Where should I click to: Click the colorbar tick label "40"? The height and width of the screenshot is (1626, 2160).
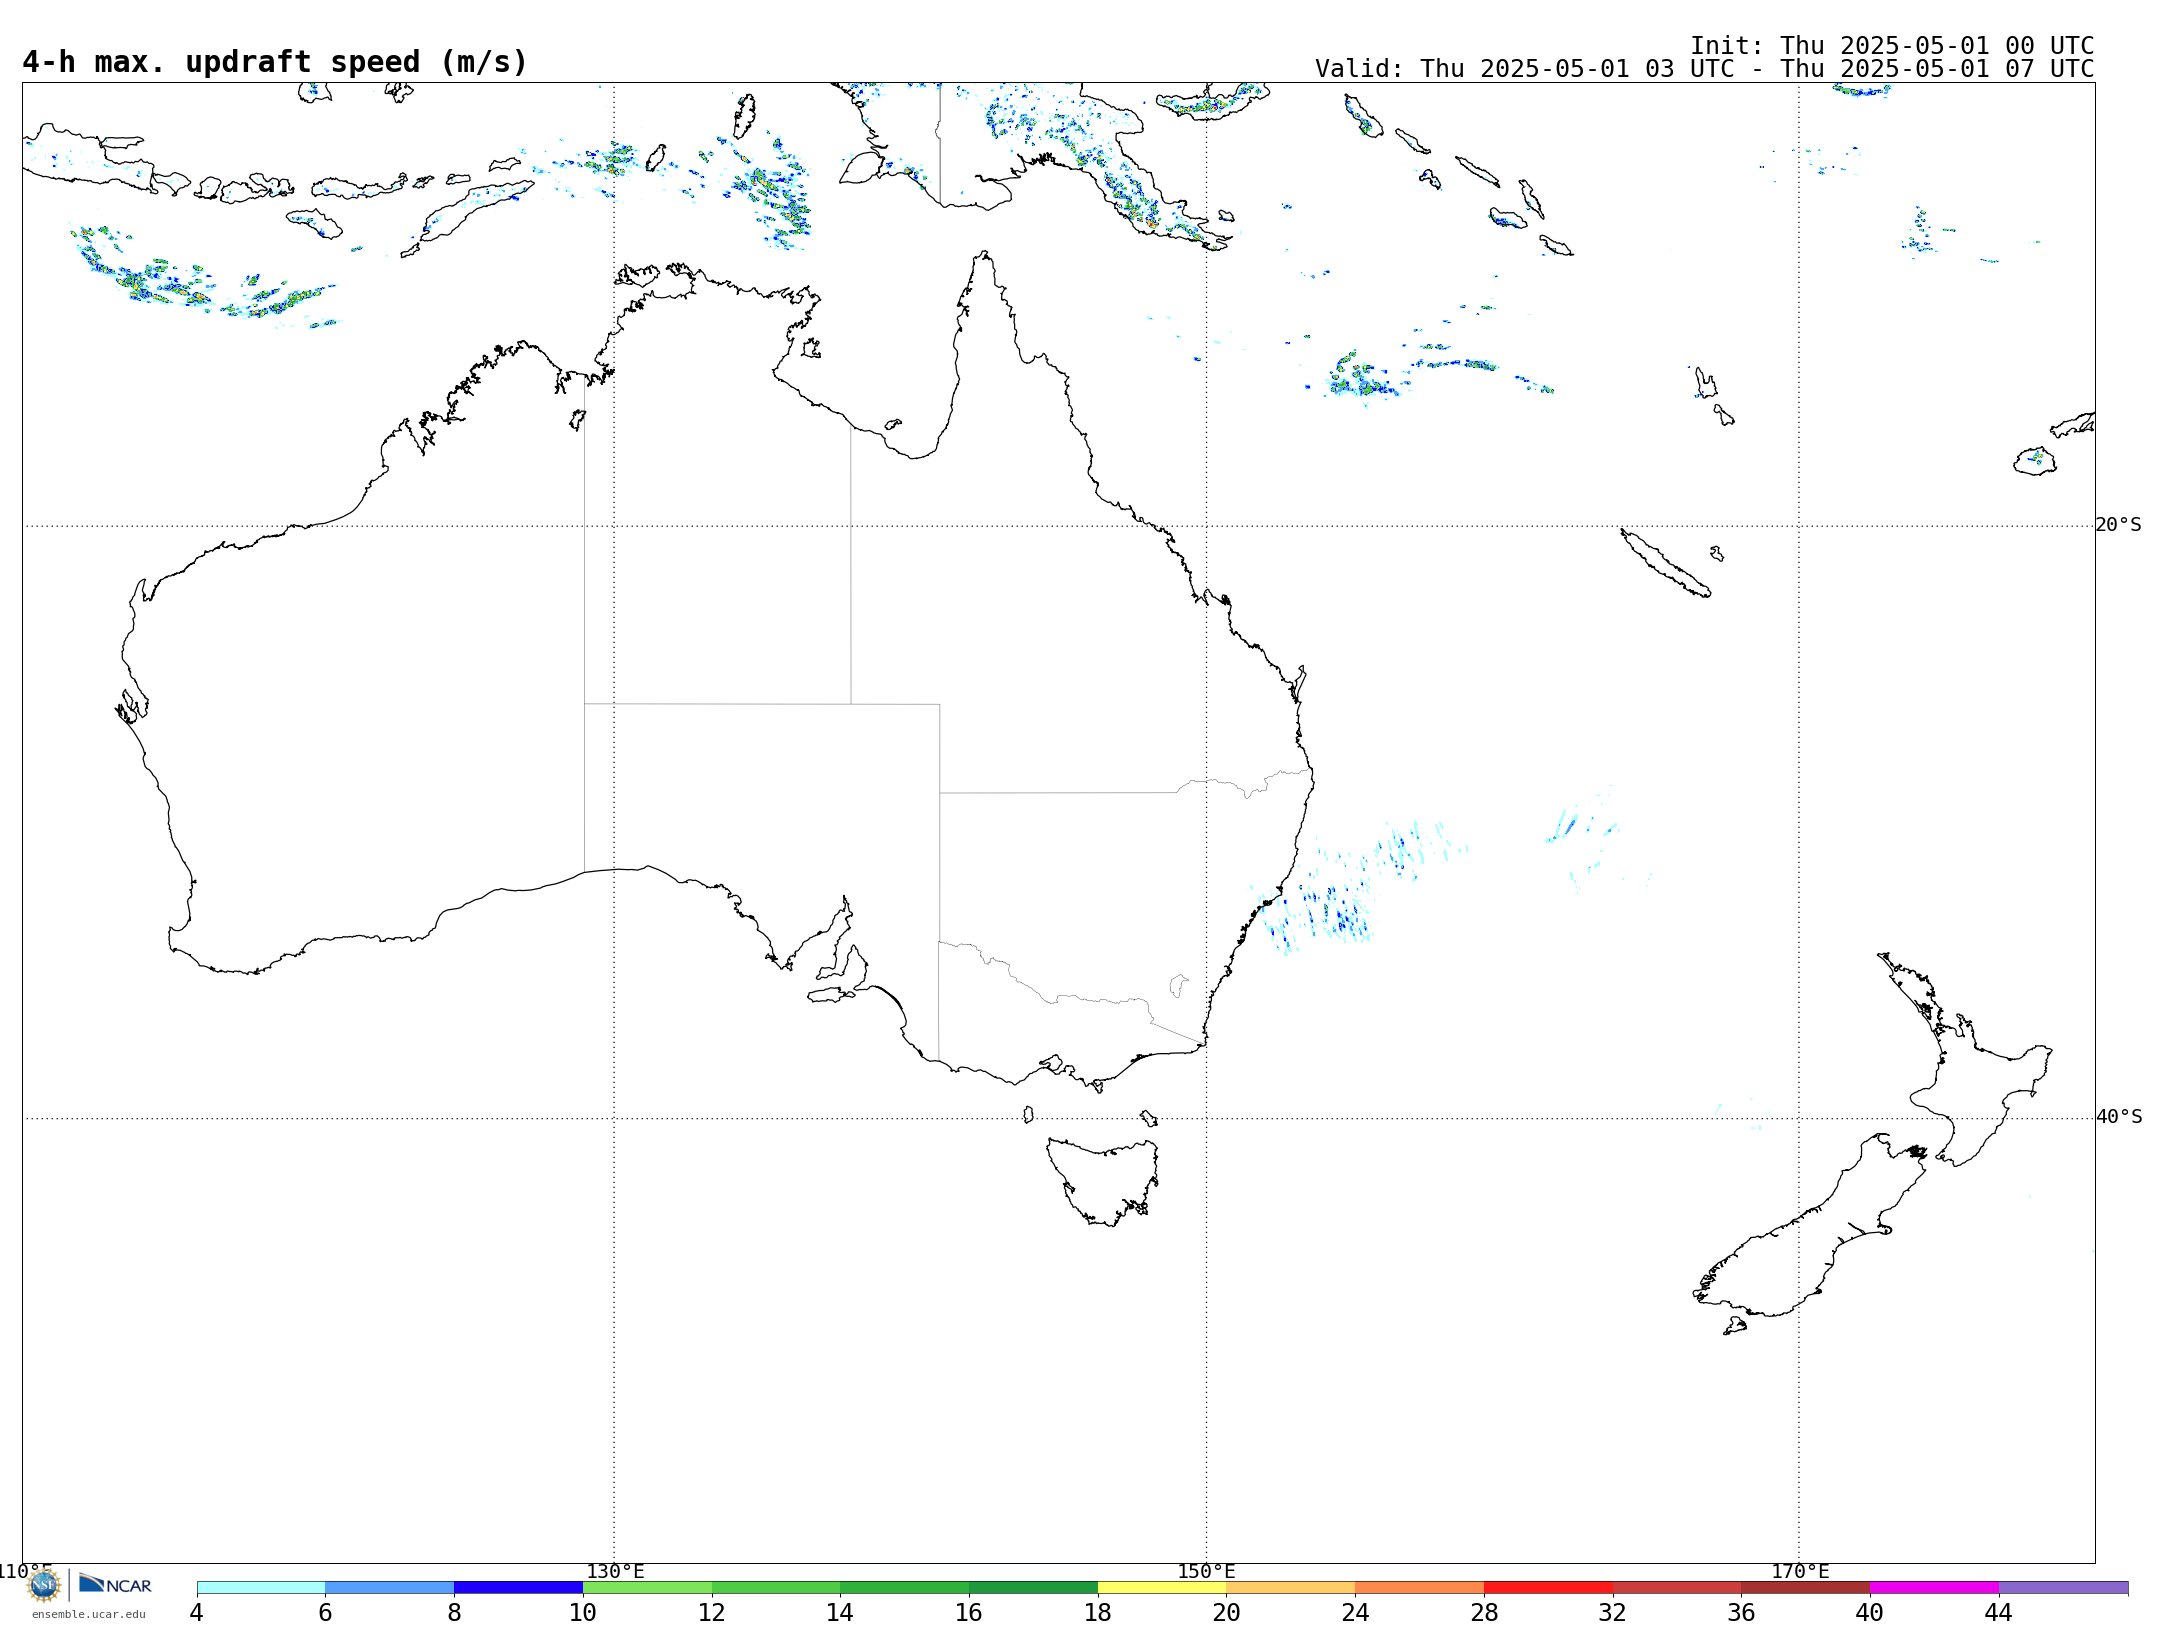pyautogui.click(x=1870, y=1613)
